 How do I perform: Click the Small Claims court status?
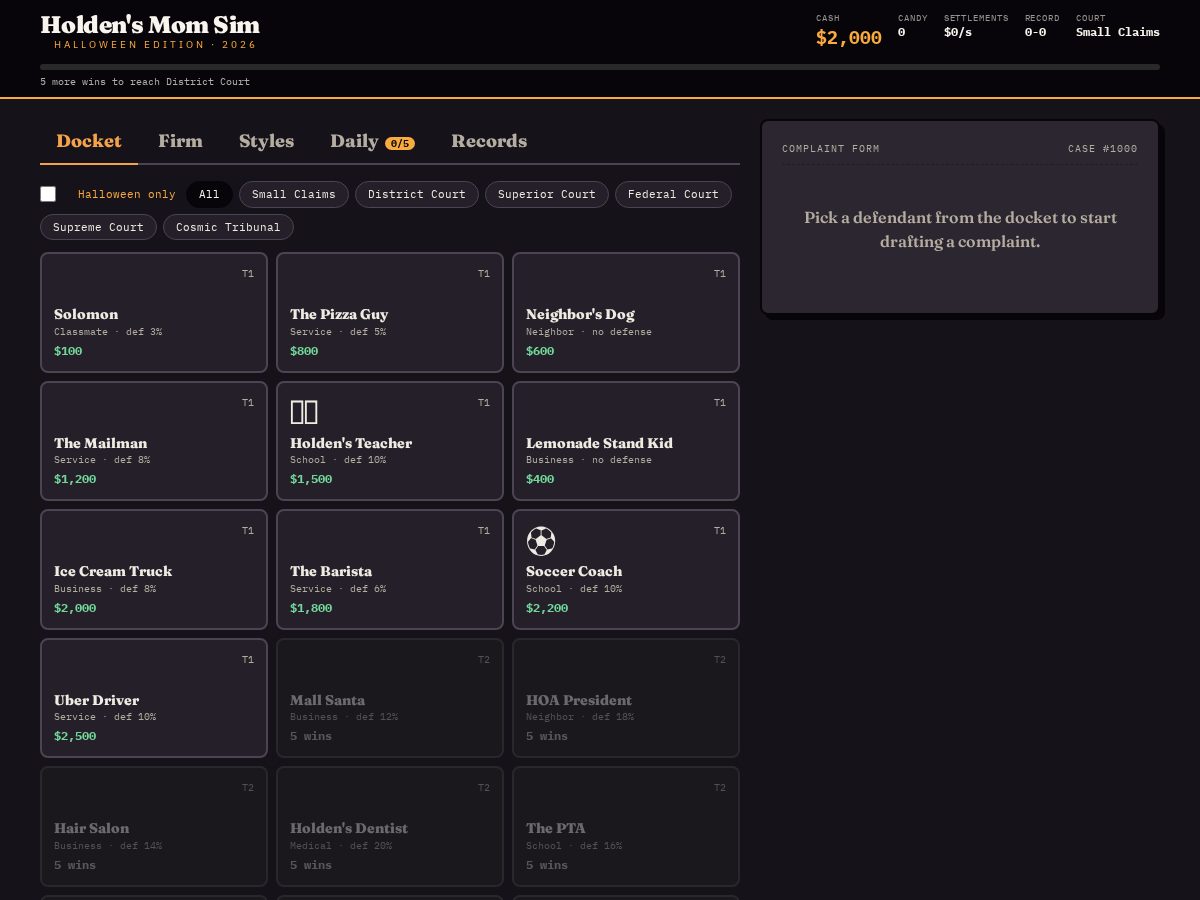(1118, 32)
